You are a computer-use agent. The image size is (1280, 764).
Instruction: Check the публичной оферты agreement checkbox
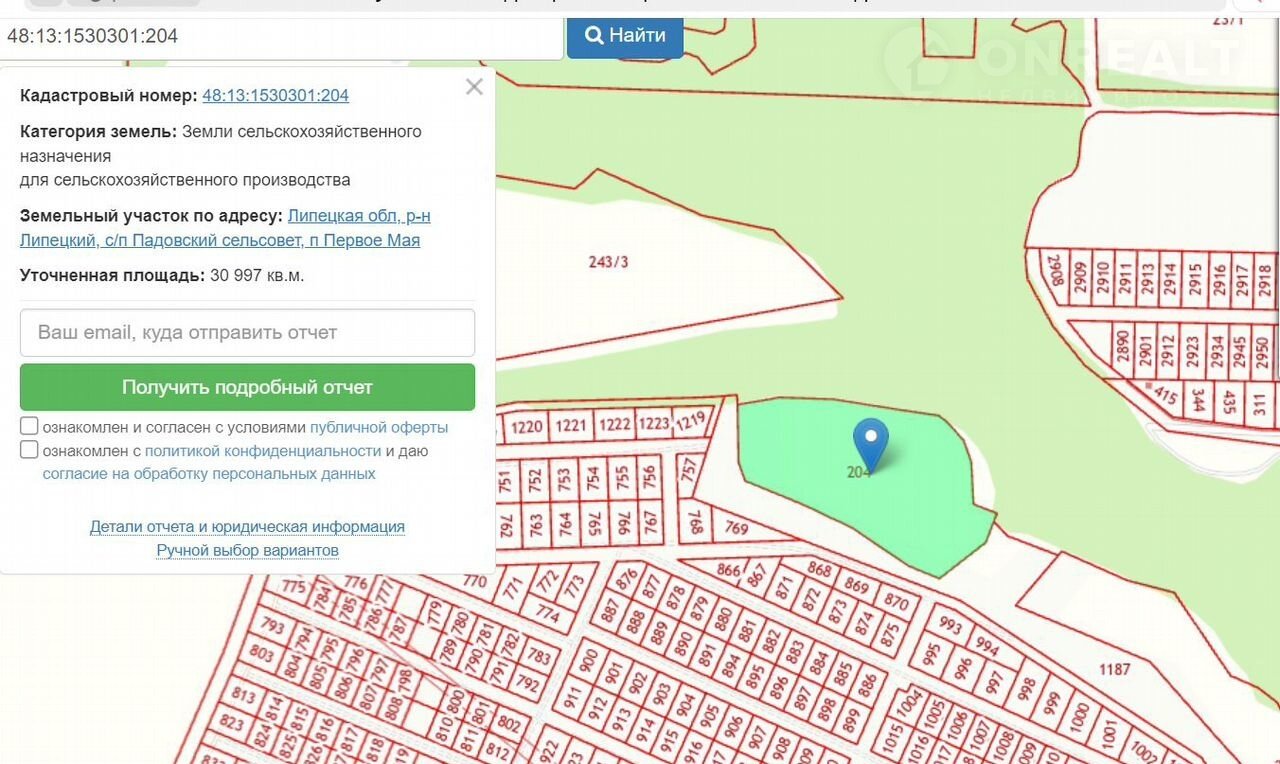point(29,427)
